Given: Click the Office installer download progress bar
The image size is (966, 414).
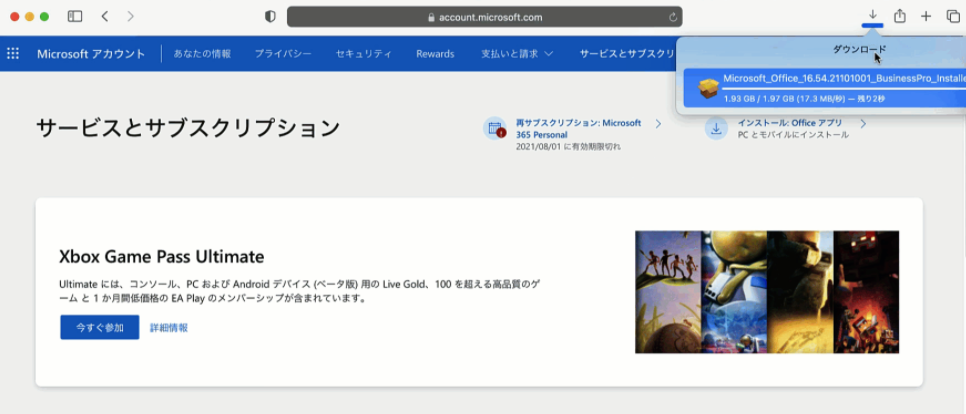Looking at the screenshot, I should [844, 88].
